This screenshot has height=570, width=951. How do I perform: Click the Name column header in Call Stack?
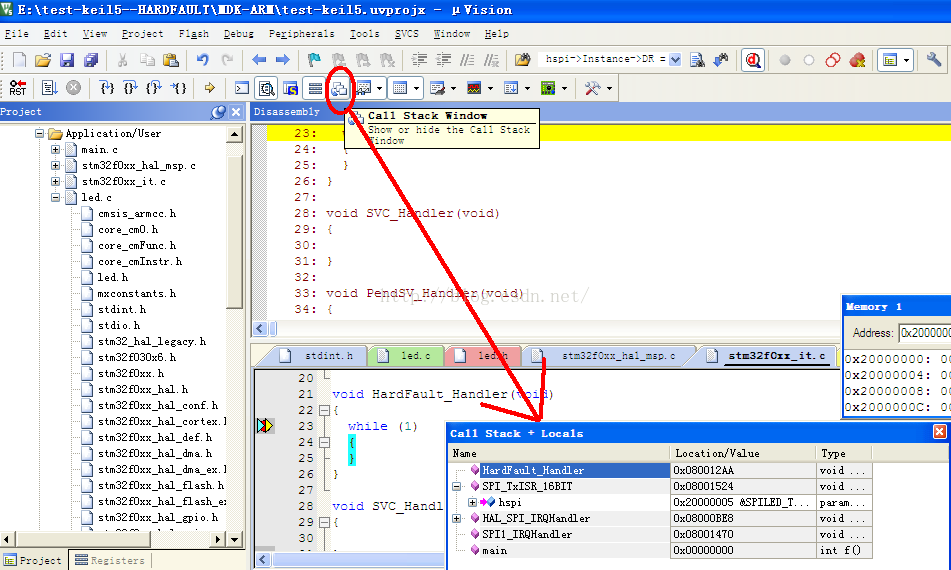(559, 454)
